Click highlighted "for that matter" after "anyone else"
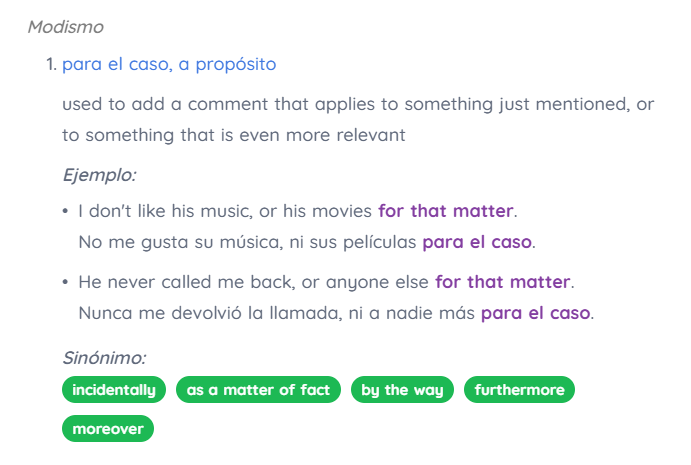 tap(502, 282)
